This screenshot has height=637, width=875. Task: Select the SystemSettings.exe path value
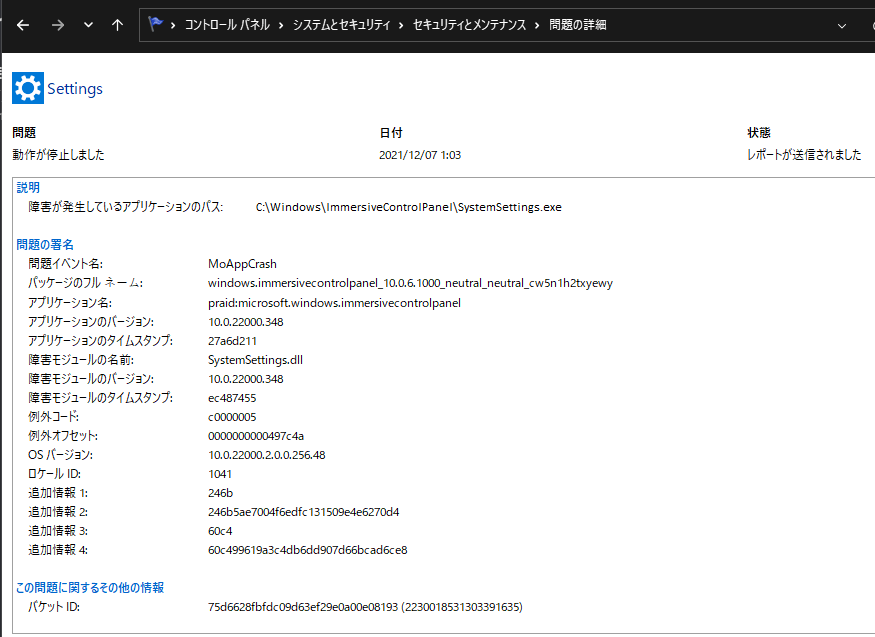coord(408,207)
